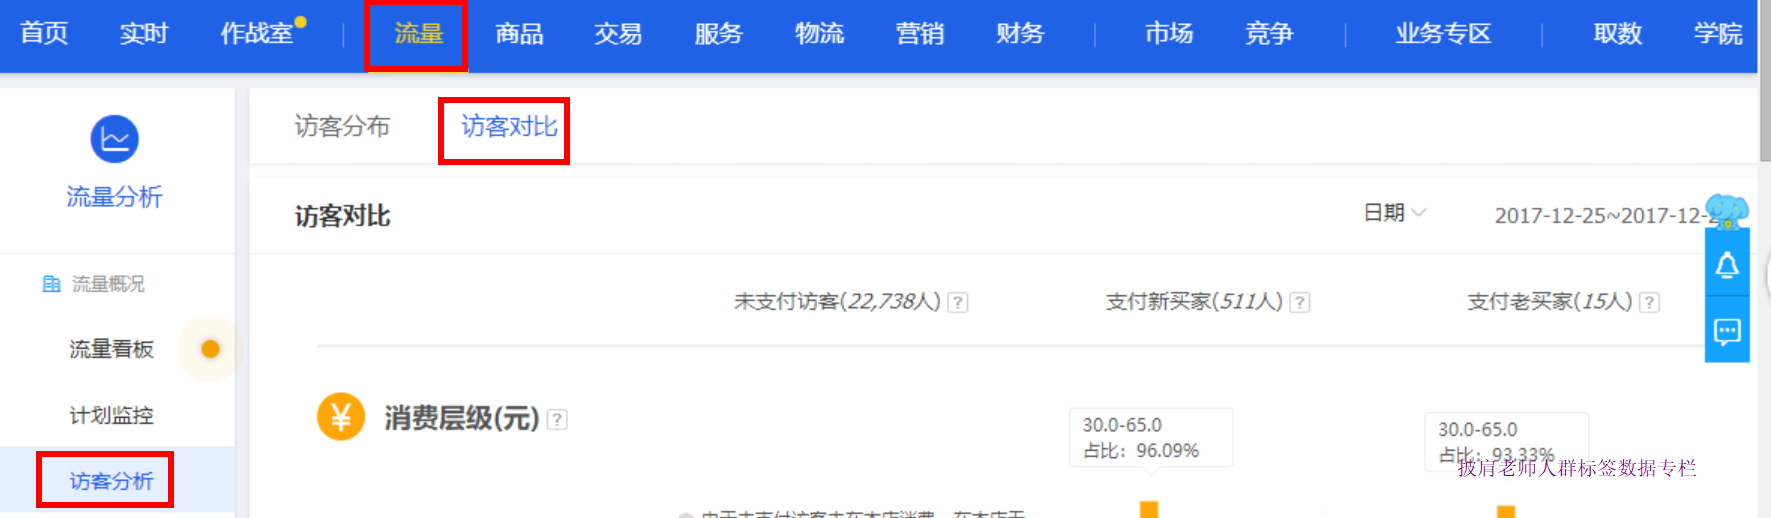This screenshot has height=518, width=1771.
Task: Switch to the 访客分布 tab
Action: (342, 127)
